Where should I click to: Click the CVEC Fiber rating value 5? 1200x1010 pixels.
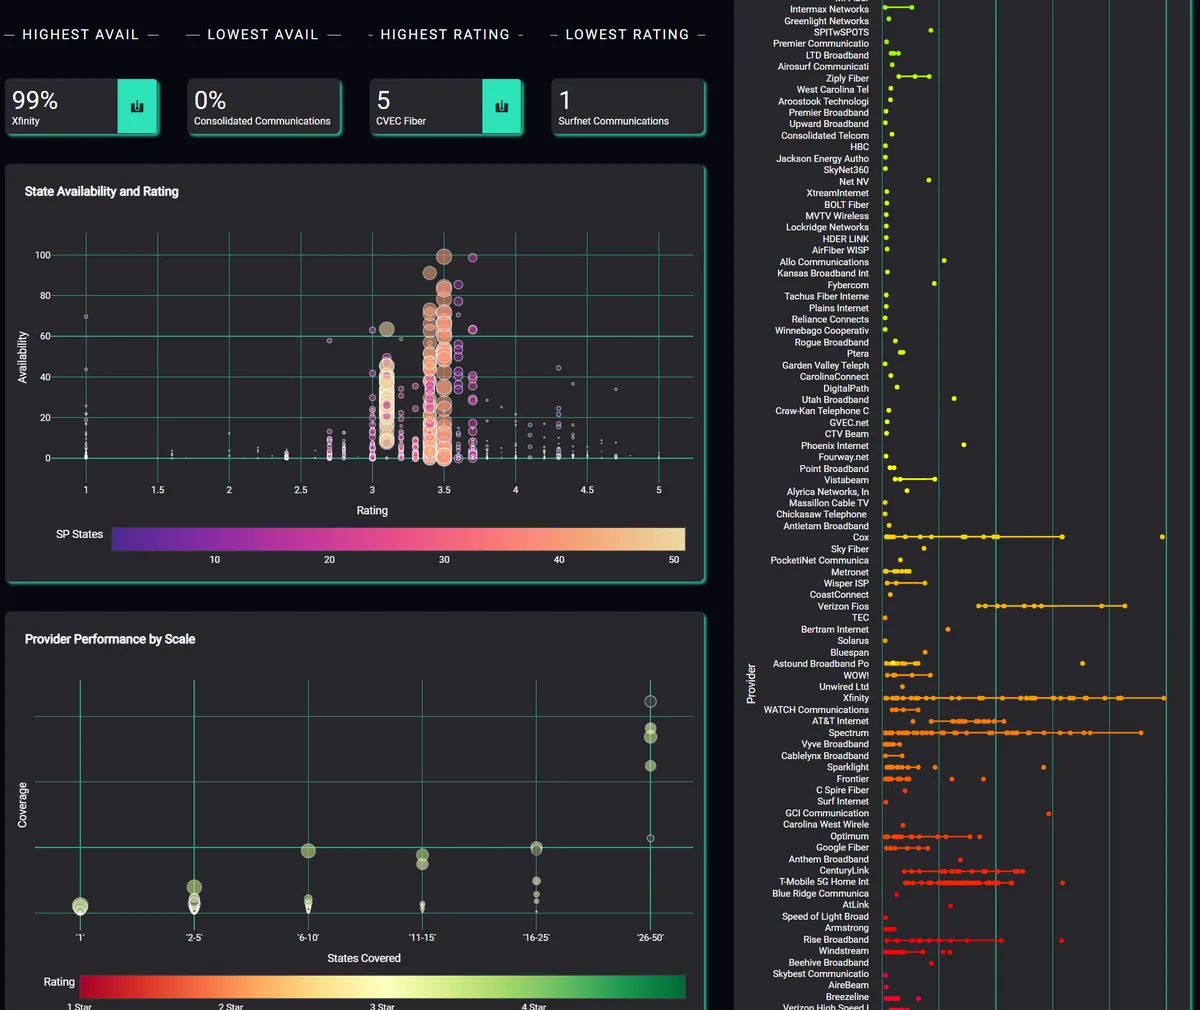(384, 100)
